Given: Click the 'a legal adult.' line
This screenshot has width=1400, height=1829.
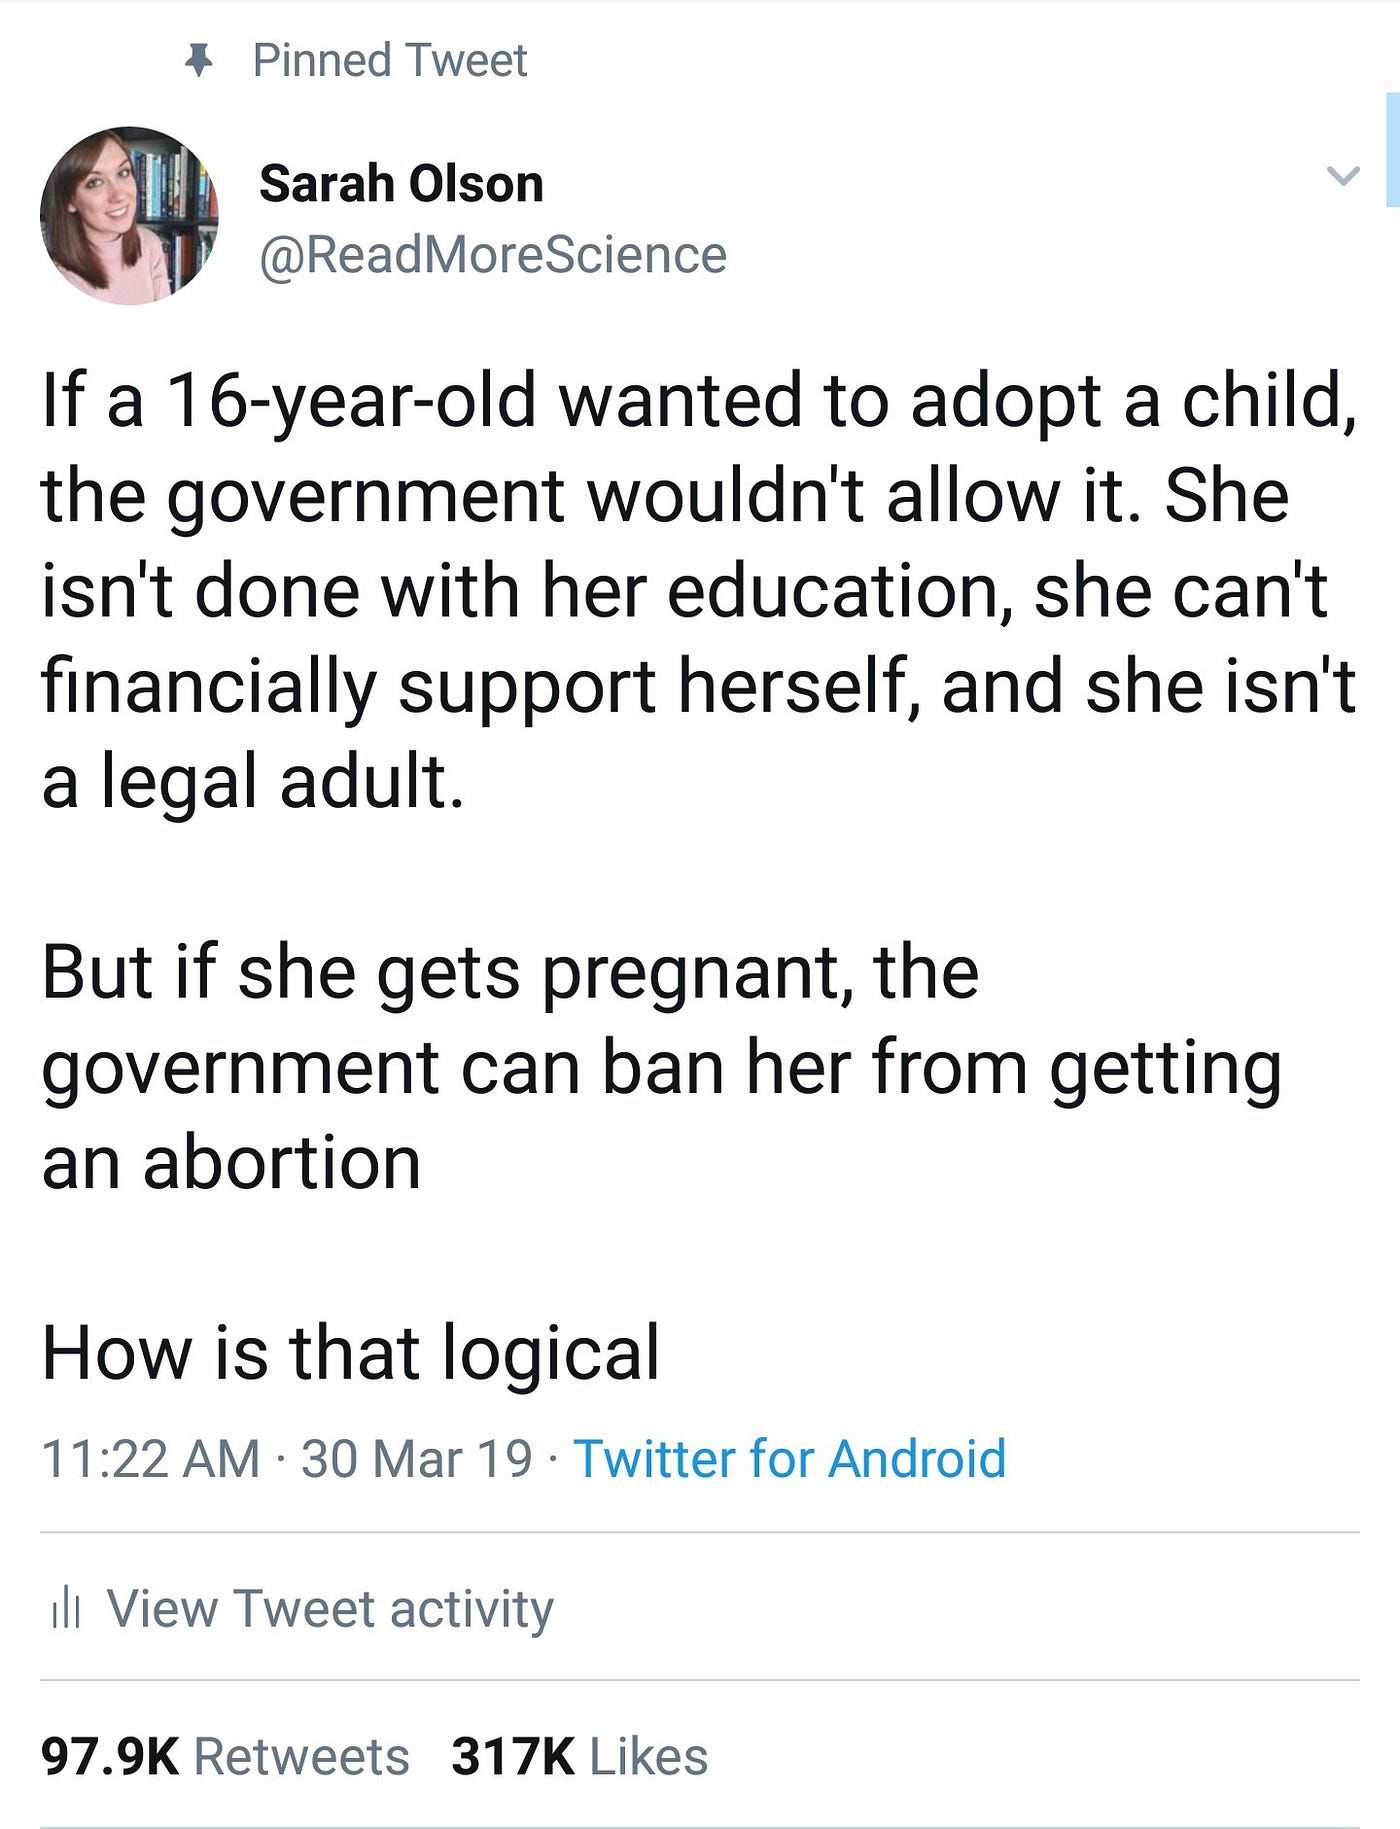Looking at the screenshot, I should tap(253, 782).
